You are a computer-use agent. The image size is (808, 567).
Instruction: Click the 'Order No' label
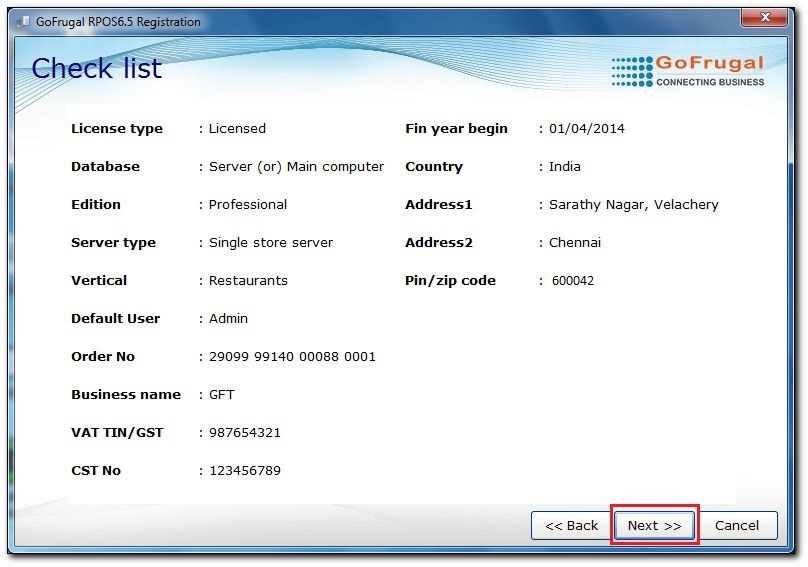pyautogui.click(x=103, y=357)
